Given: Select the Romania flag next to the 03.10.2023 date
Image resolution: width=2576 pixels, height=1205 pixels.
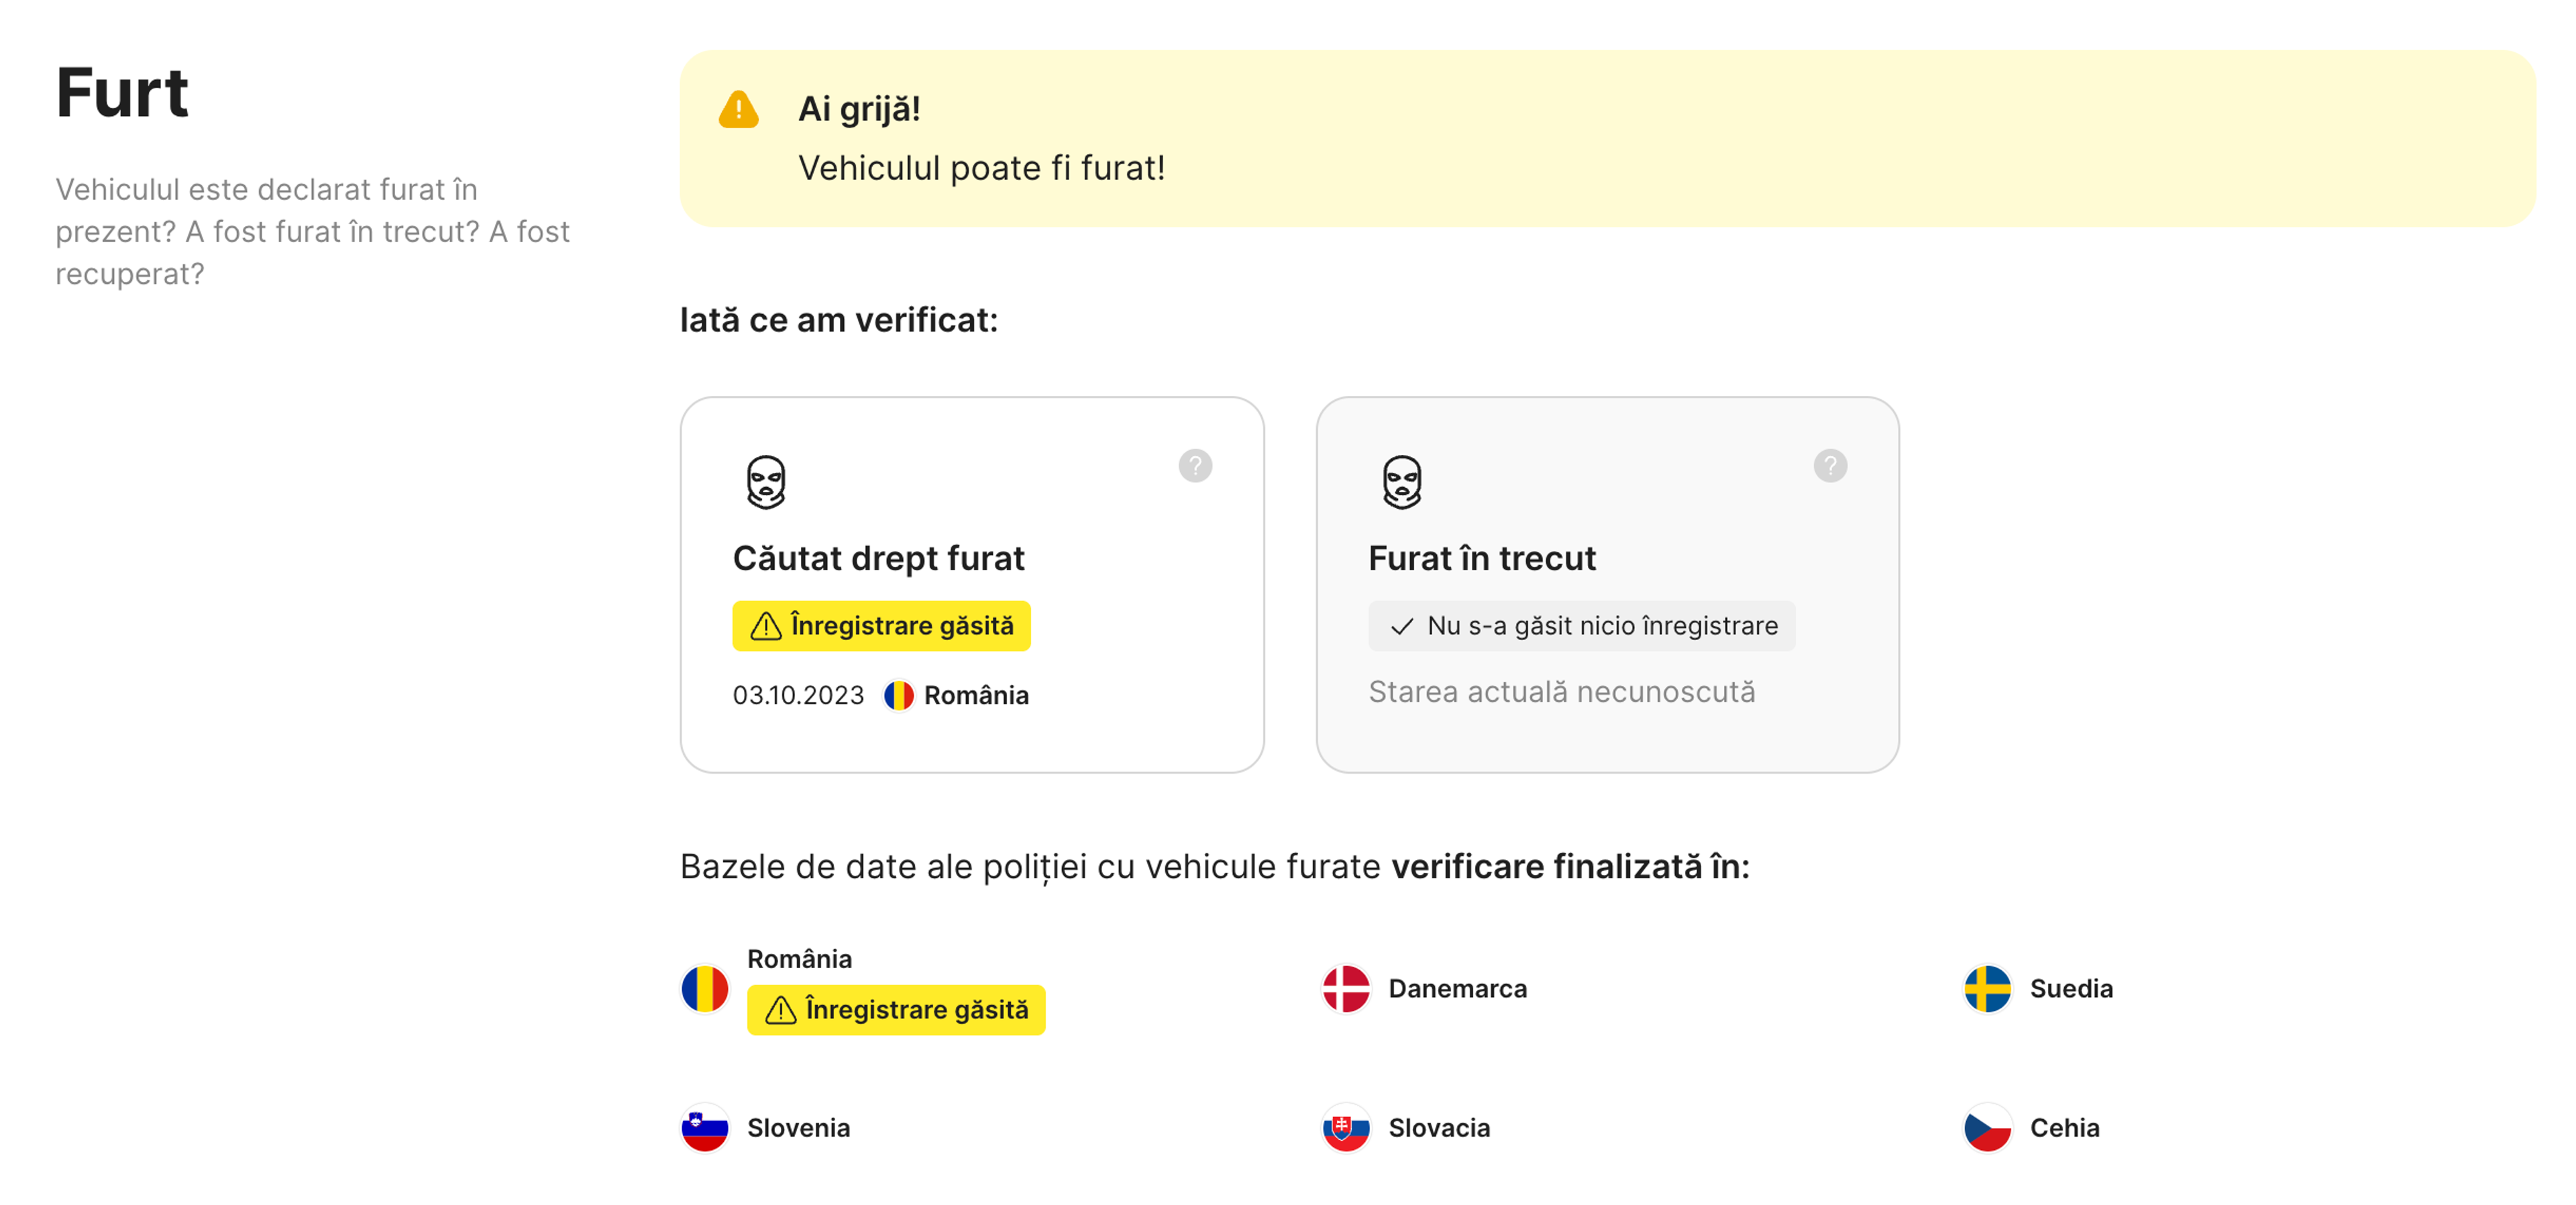Looking at the screenshot, I should 899,695.
